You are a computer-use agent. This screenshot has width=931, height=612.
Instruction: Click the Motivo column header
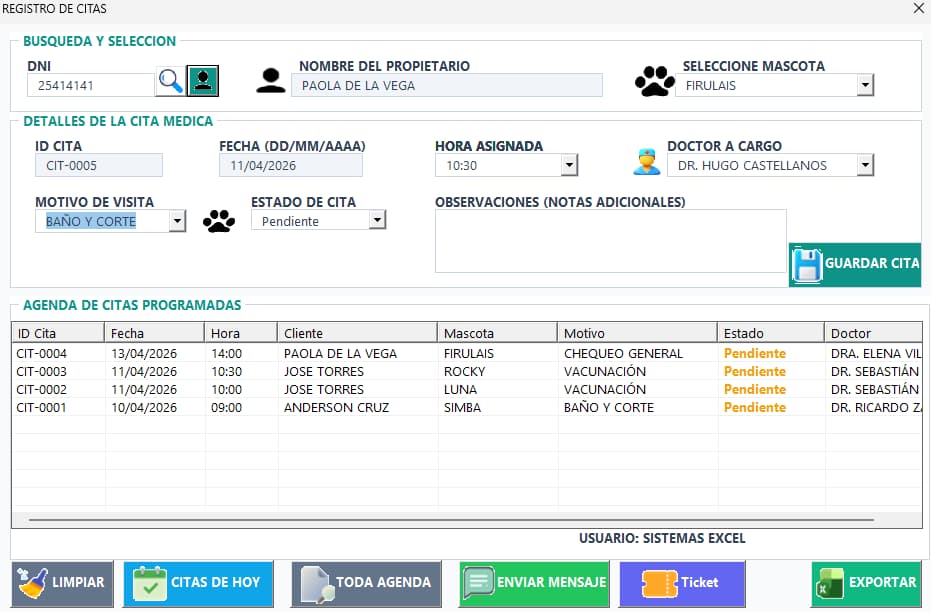[x=638, y=333]
